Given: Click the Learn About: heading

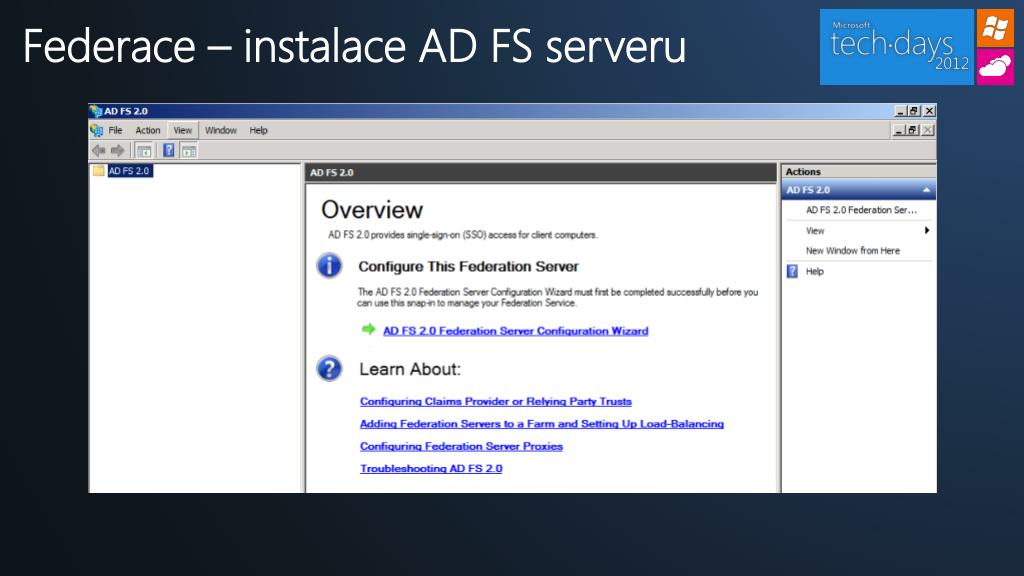Looking at the screenshot, I should coord(409,369).
